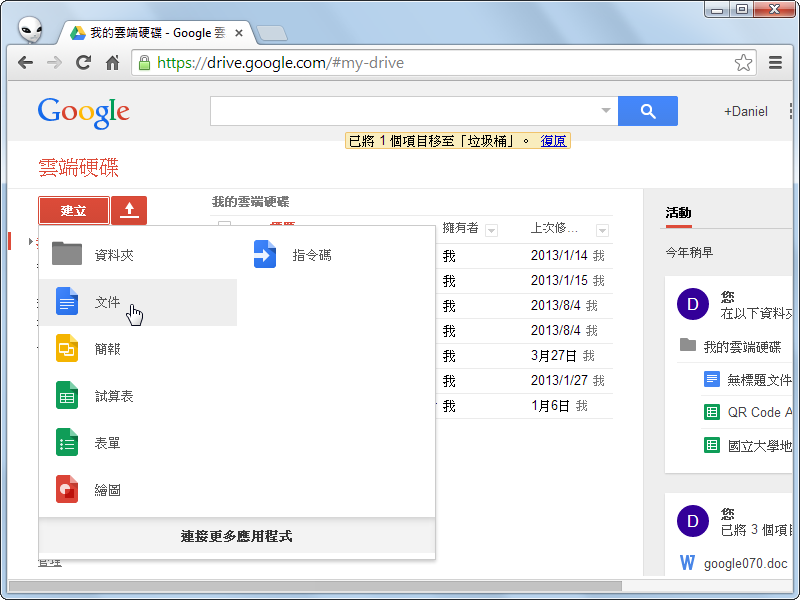Bookmark this page with the star icon
The image size is (800, 600).
pyautogui.click(x=743, y=63)
